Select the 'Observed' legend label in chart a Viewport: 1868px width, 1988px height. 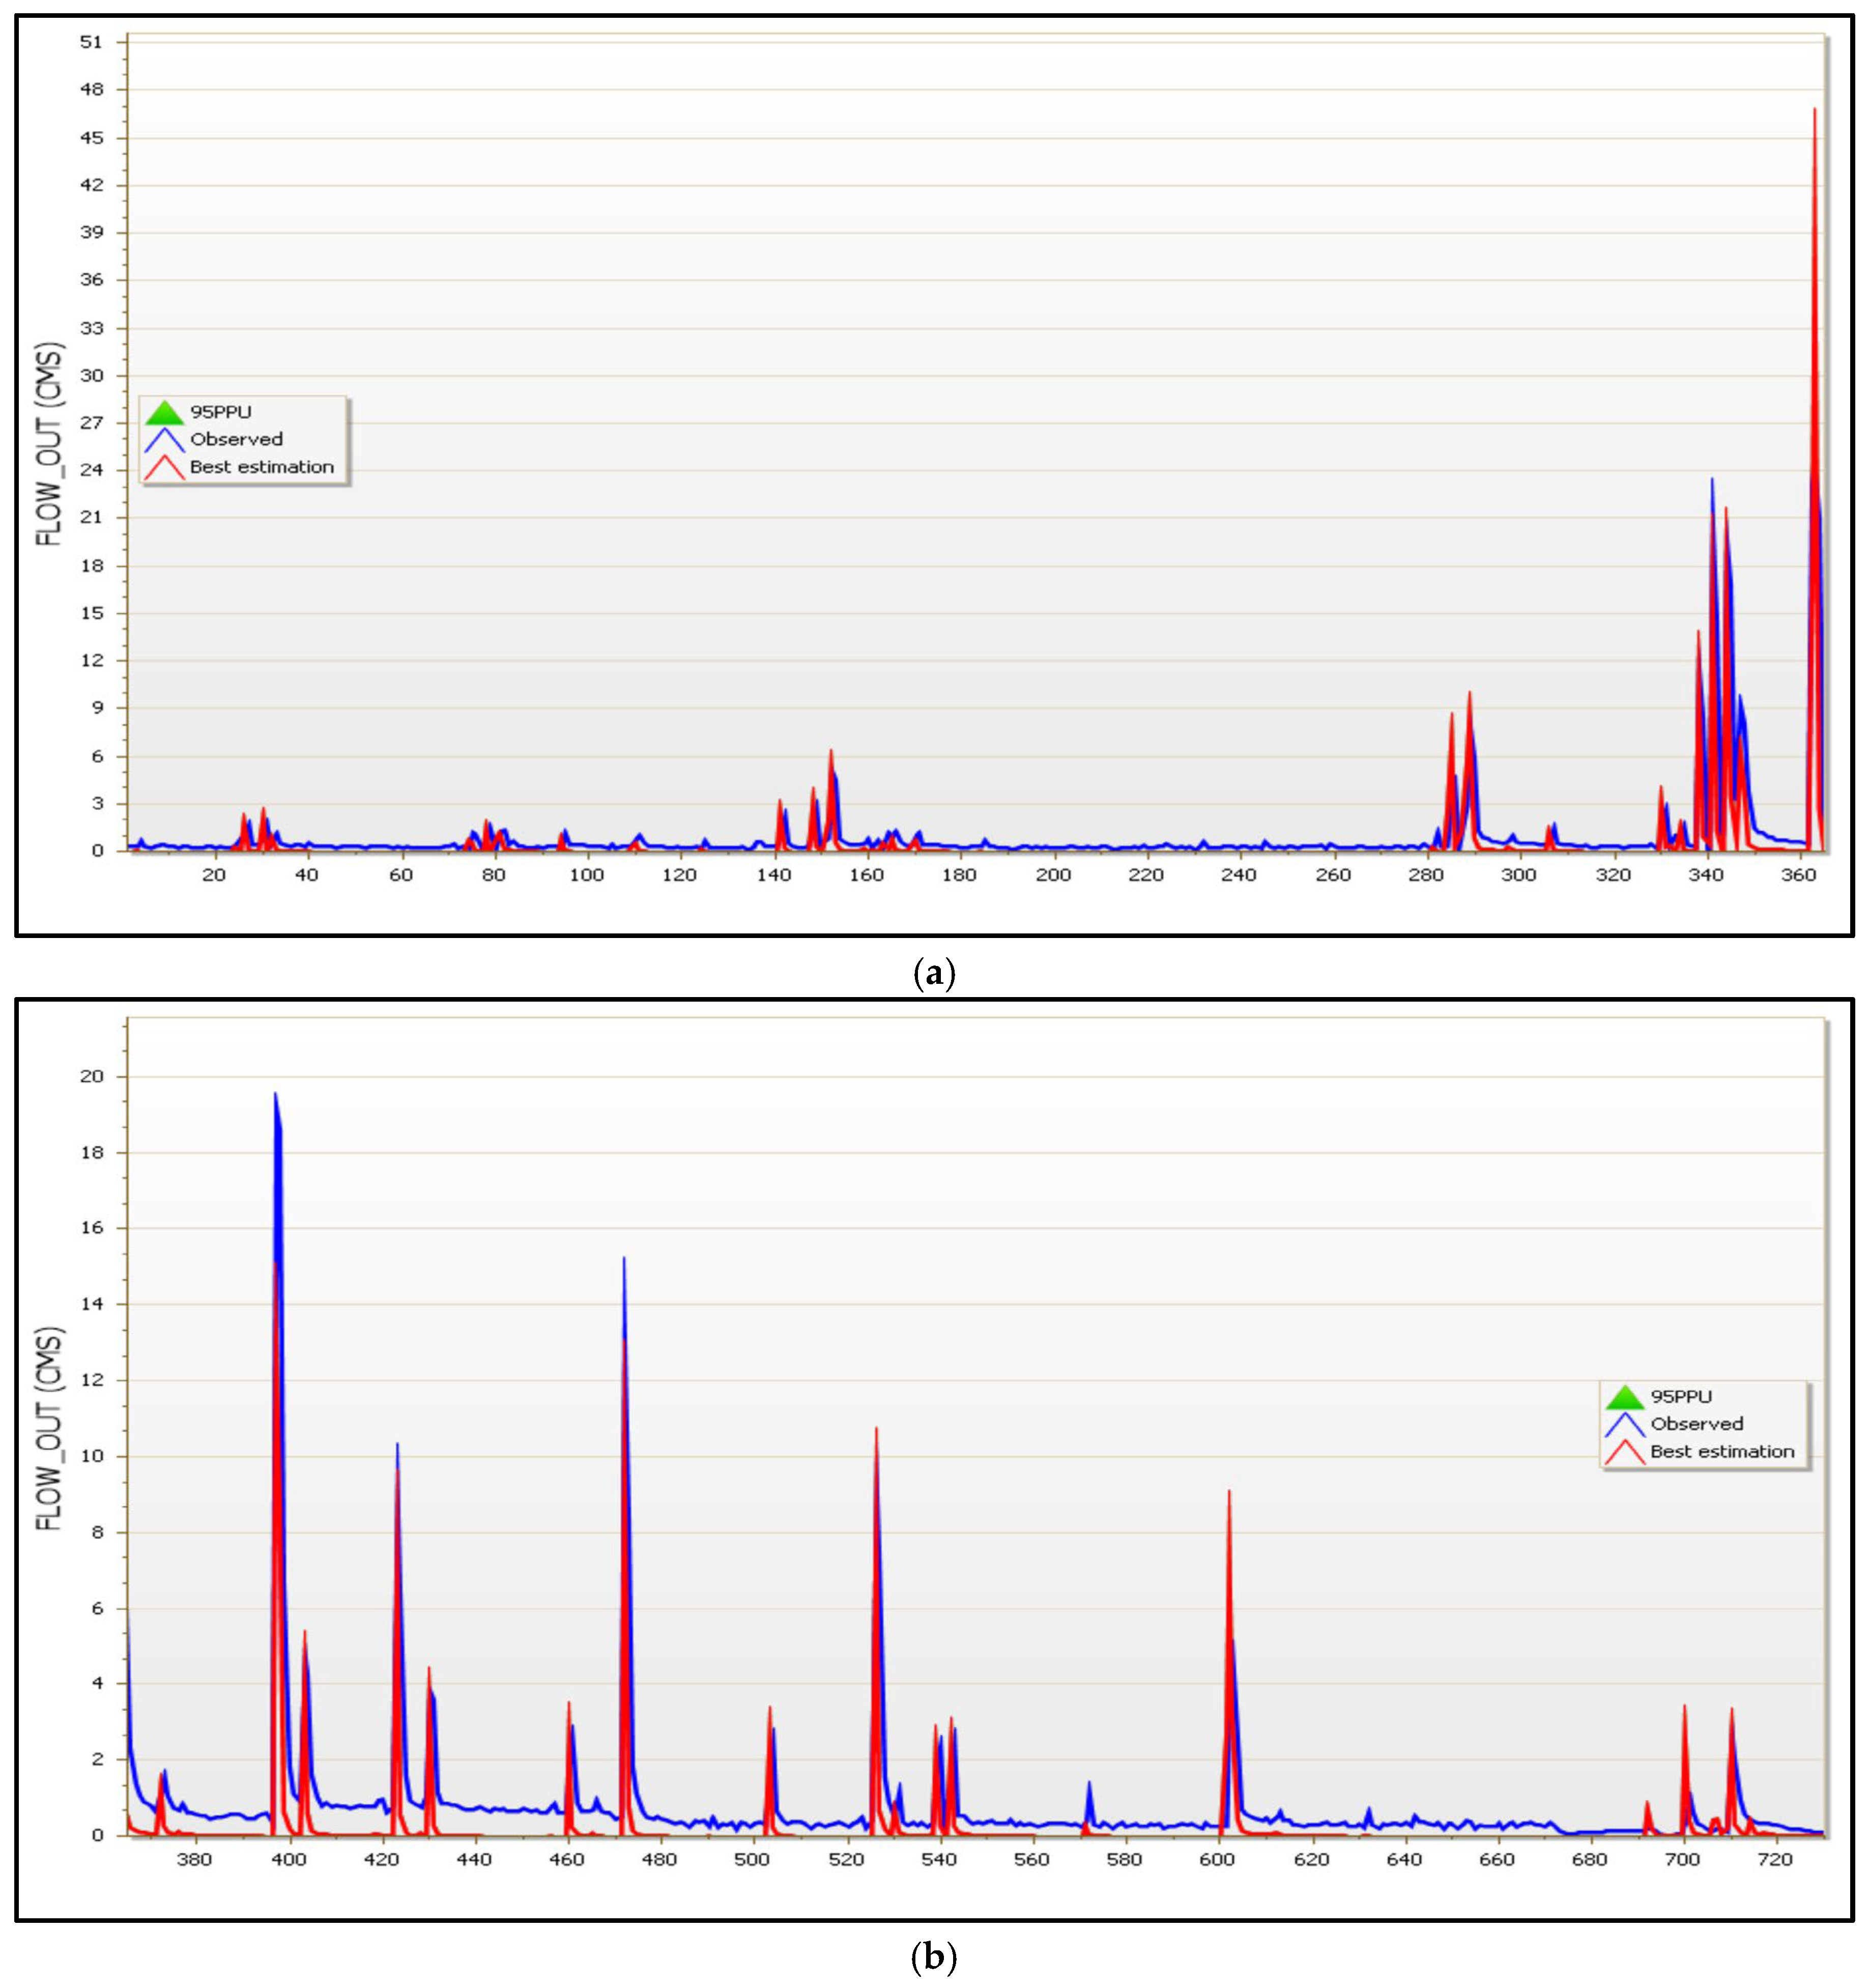coord(236,439)
